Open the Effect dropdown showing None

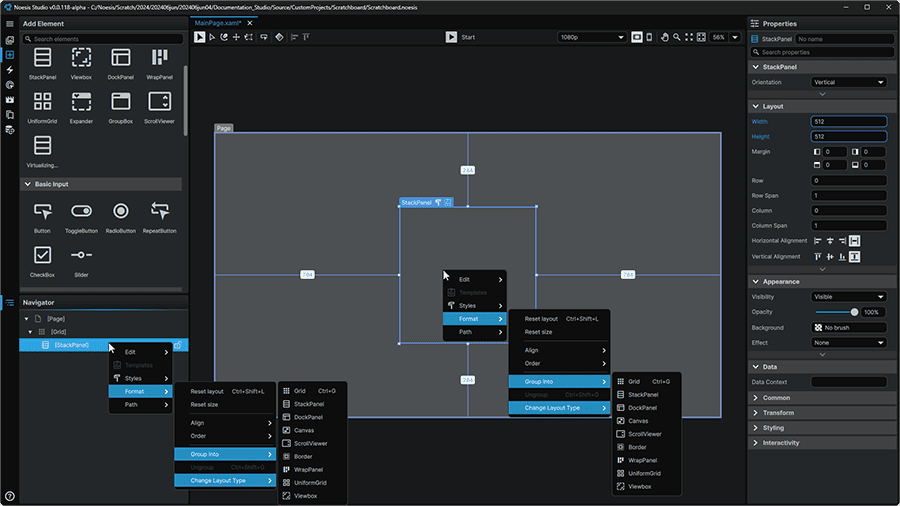tap(849, 342)
